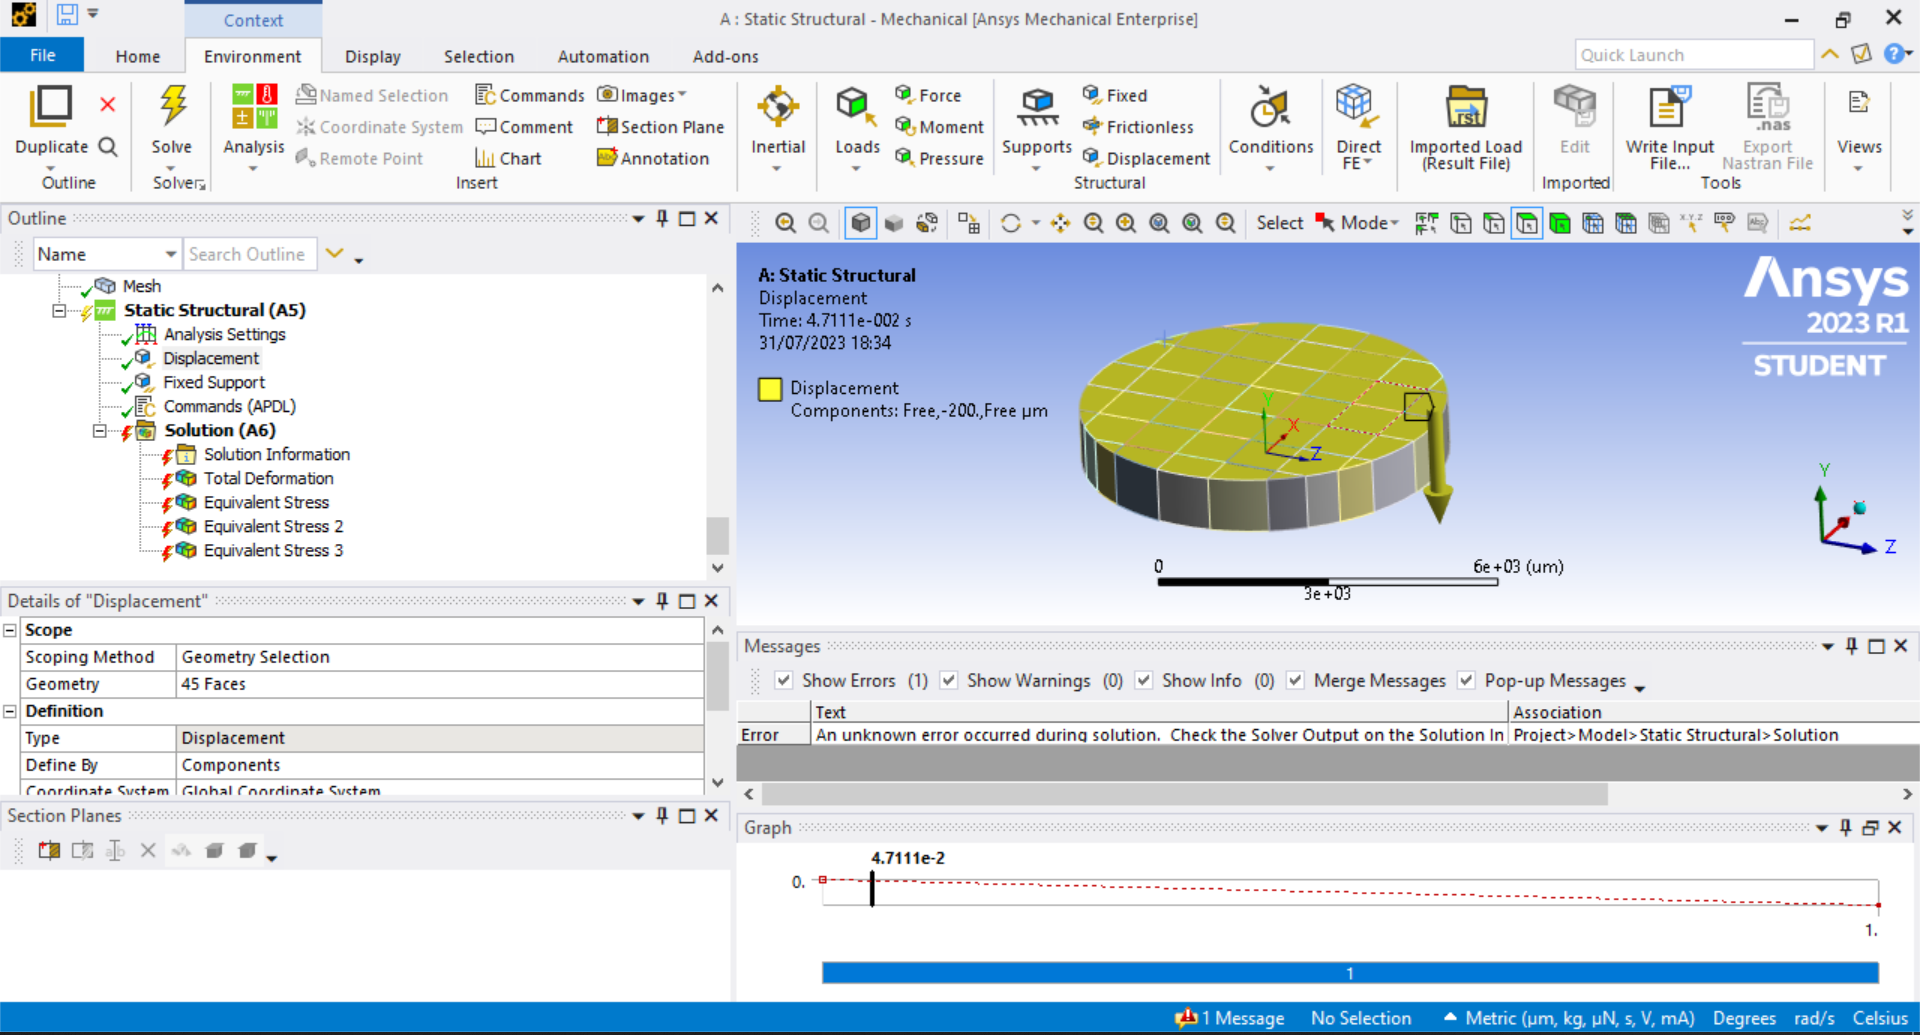Click the 1 Message status bar entry
Image resolution: width=1920 pixels, height=1035 pixels.
coord(1231,1018)
